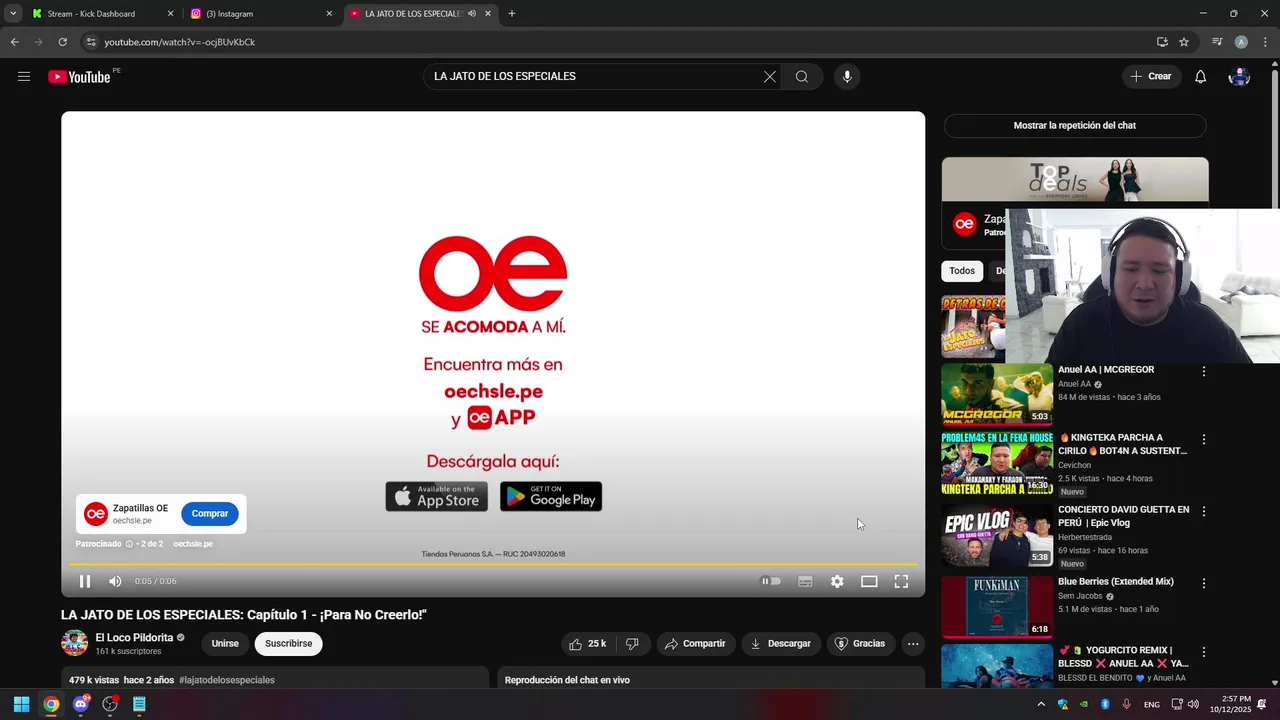The image size is (1280, 720).
Task: Open options for David Guetta vlog video
Action: pos(1204,511)
